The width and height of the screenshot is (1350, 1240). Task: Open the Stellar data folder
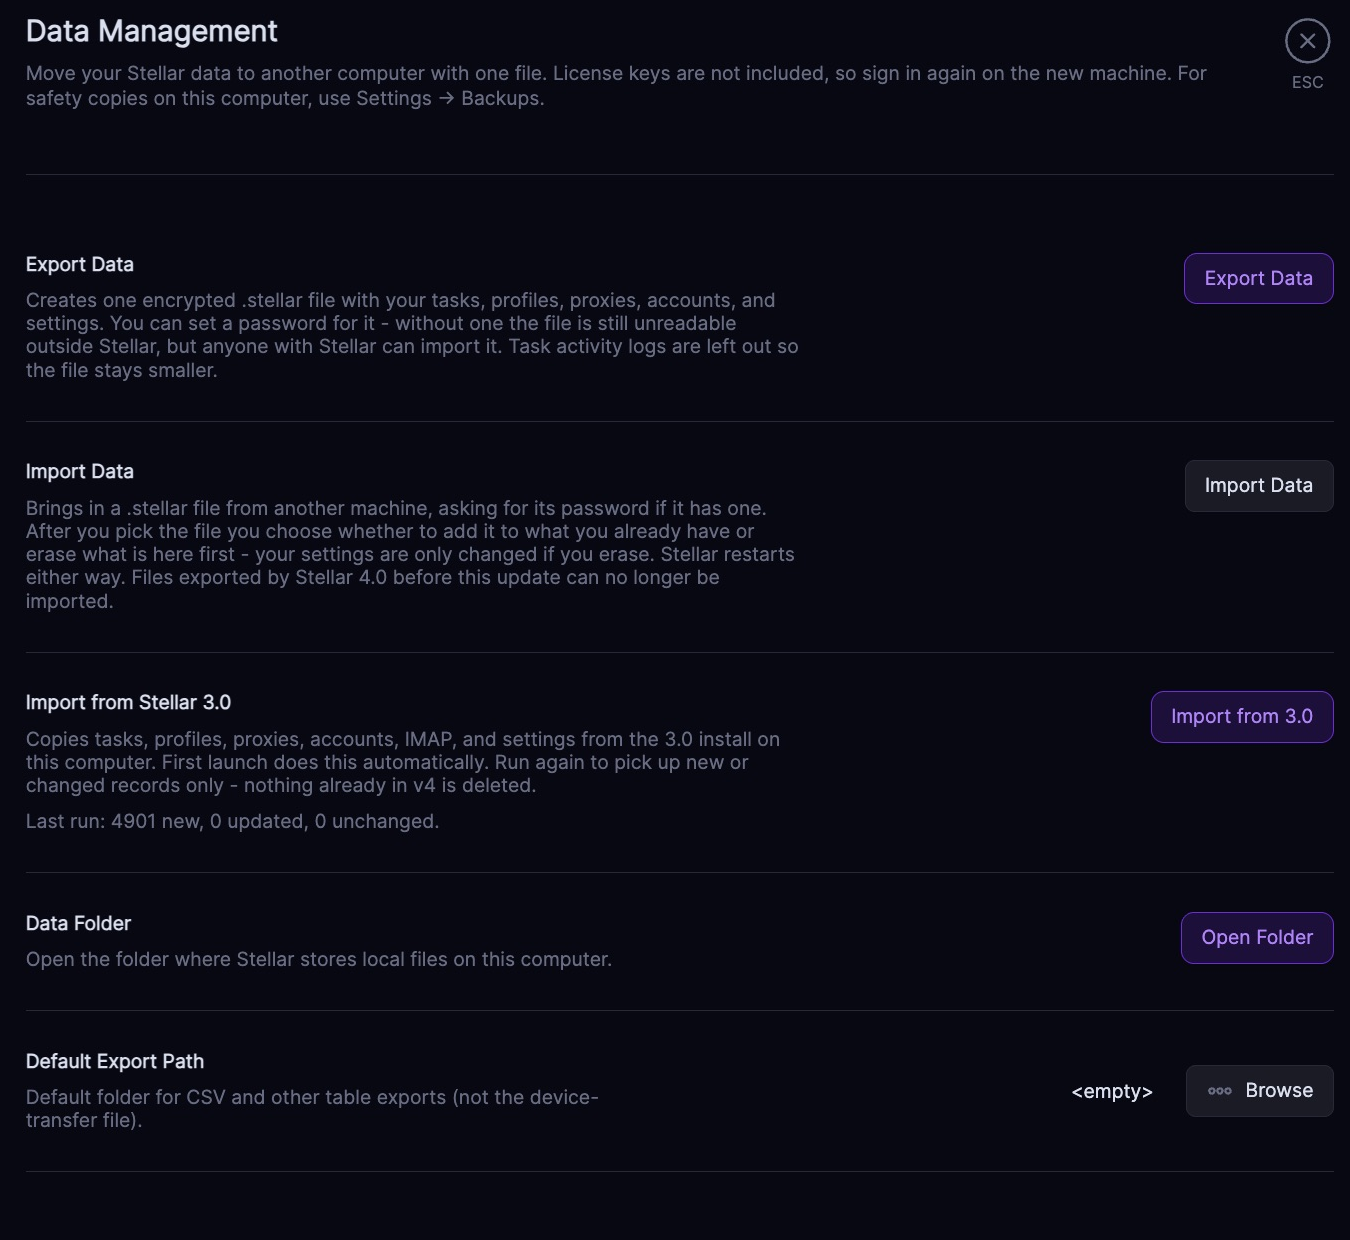coord(1257,938)
